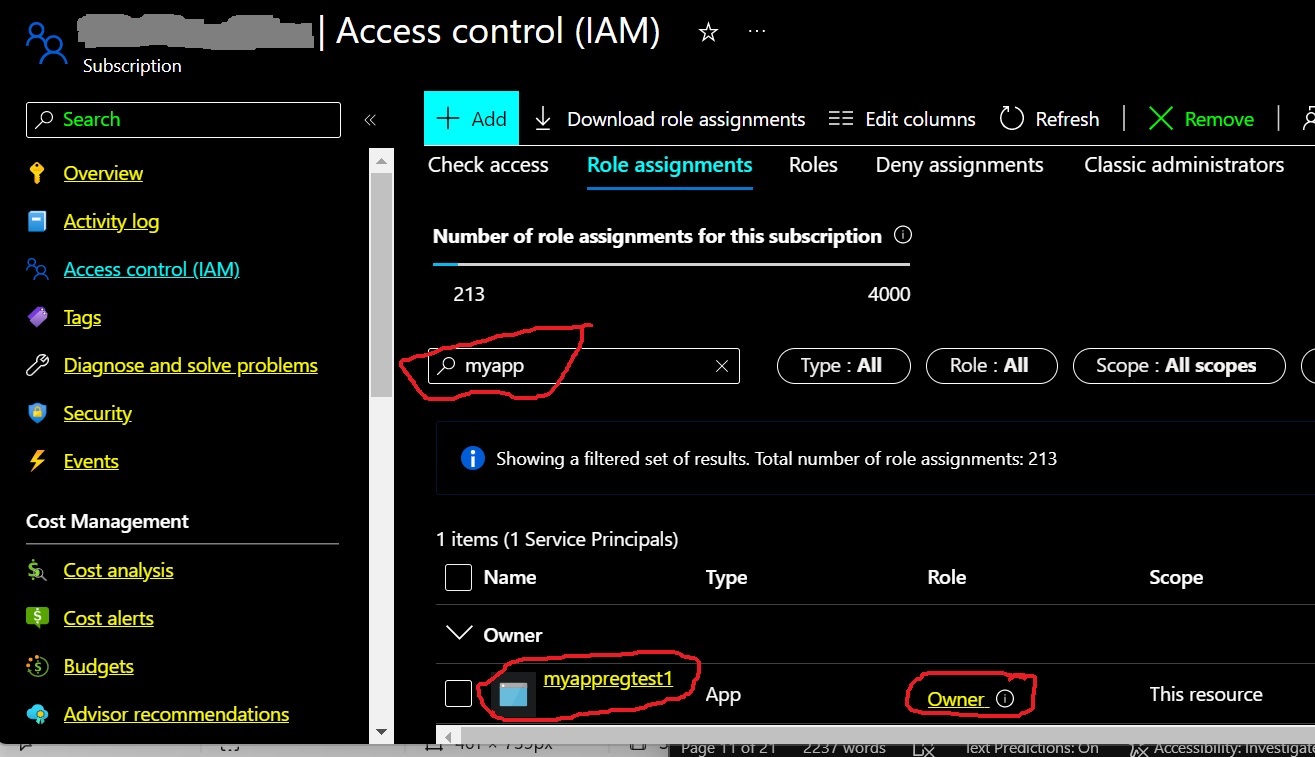Sort by the Type column header

tap(726, 577)
